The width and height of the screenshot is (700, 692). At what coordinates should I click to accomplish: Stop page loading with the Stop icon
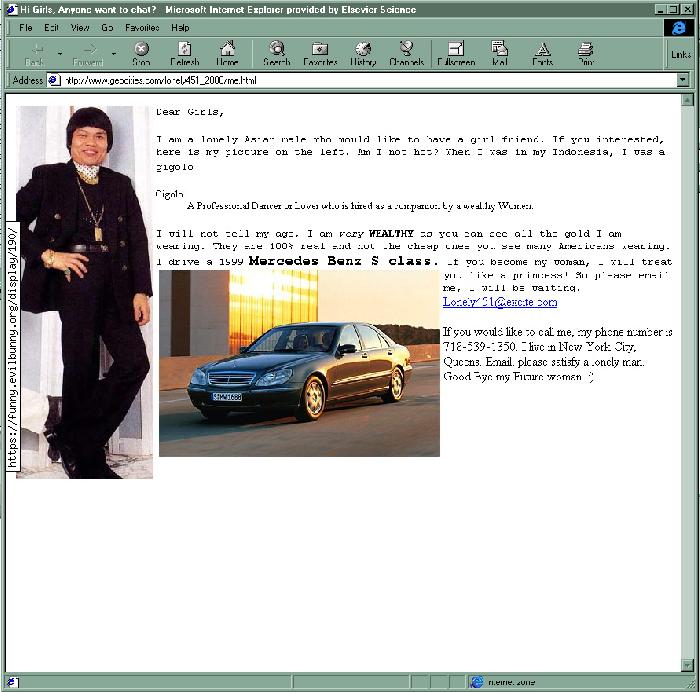pyautogui.click(x=141, y=54)
